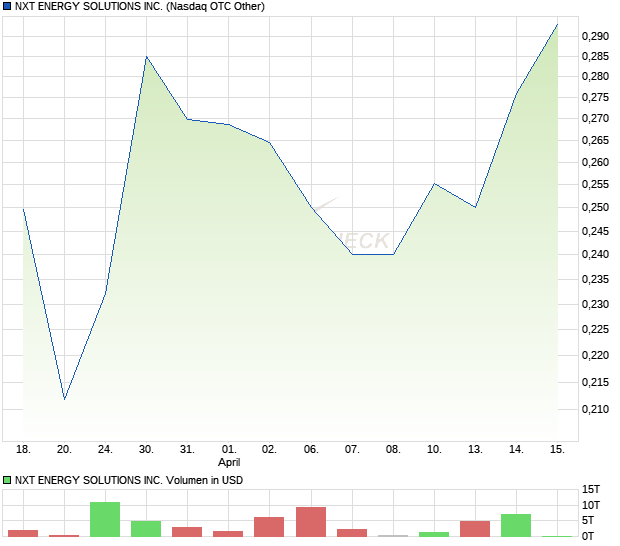Click the x-axis date label '07.'
Screen dimensions: 620x546
click(x=352, y=450)
